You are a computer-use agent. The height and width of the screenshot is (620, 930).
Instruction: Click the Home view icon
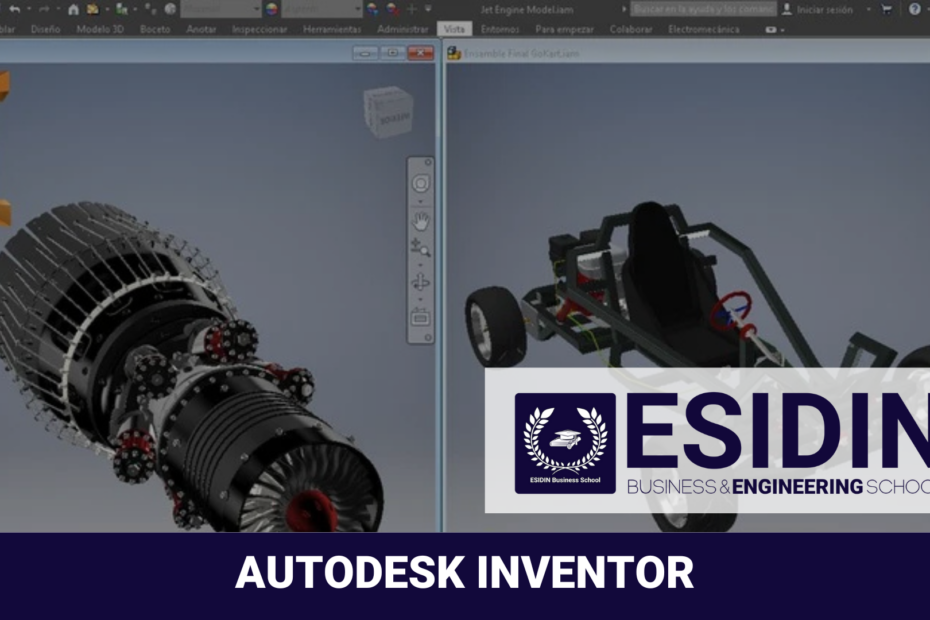click(x=74, y=9)
